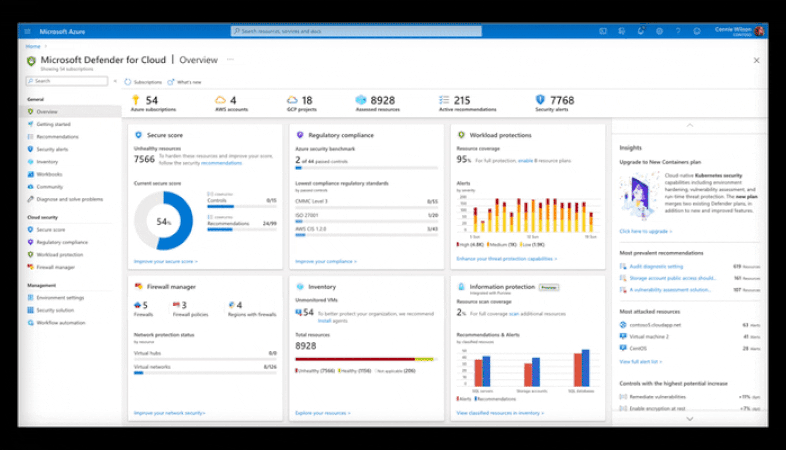Viewport: 786px width, 450px height.
Task: Click the AWS accounts cloud icon
Action: [220, 100]
